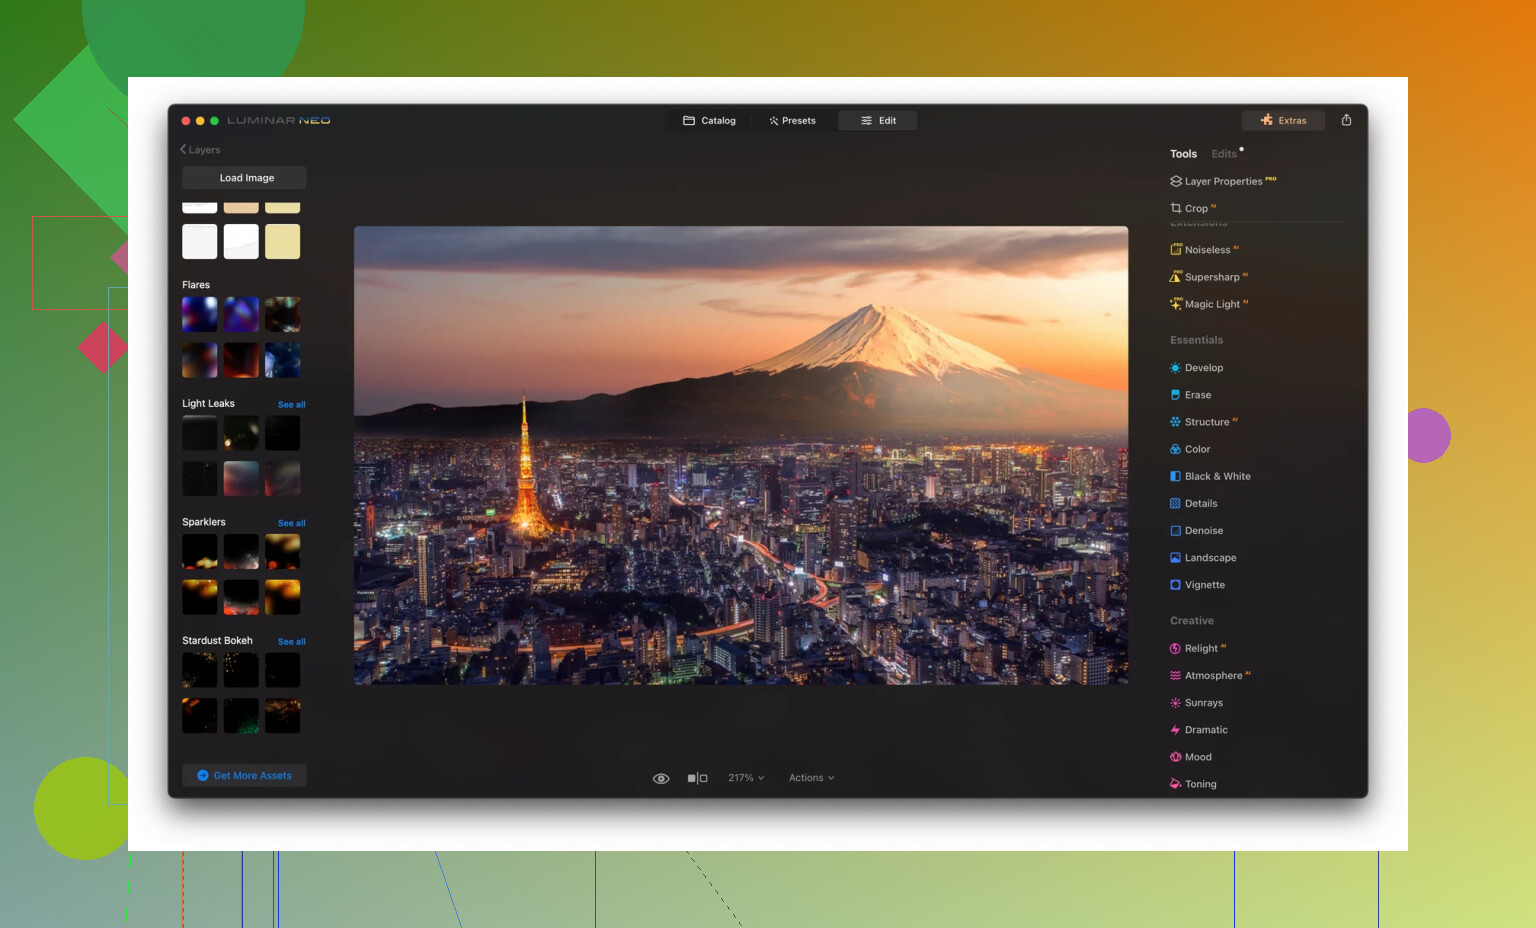Screen dimensions: 1536x928
Task: Open the Erase tool
Action: 1197,395
